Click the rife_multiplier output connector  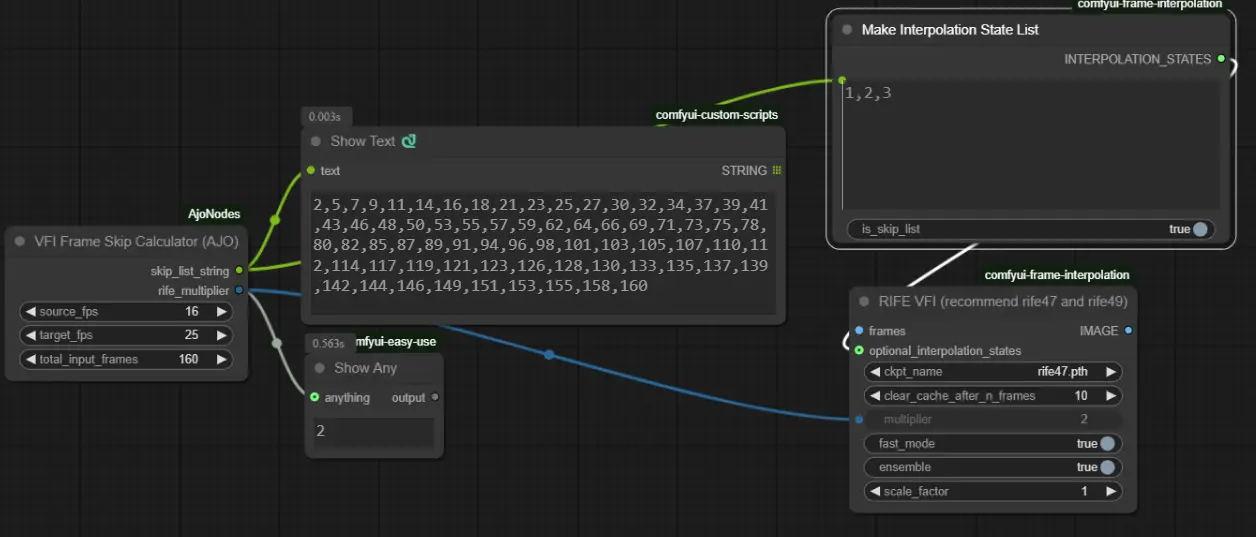[238, 291]
